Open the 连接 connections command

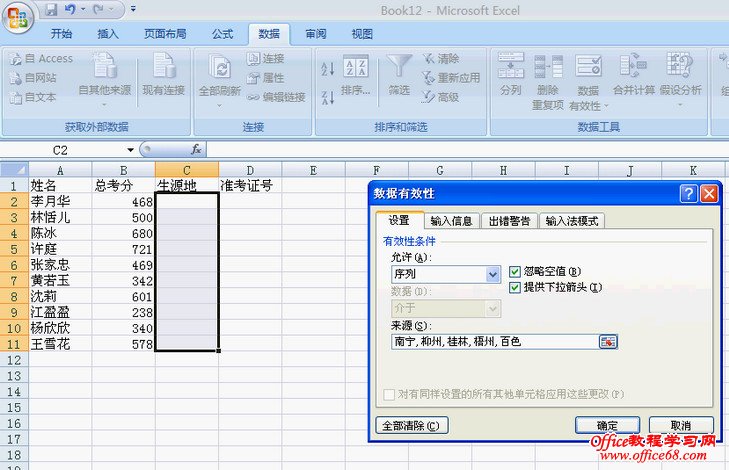tap(265, 59)
